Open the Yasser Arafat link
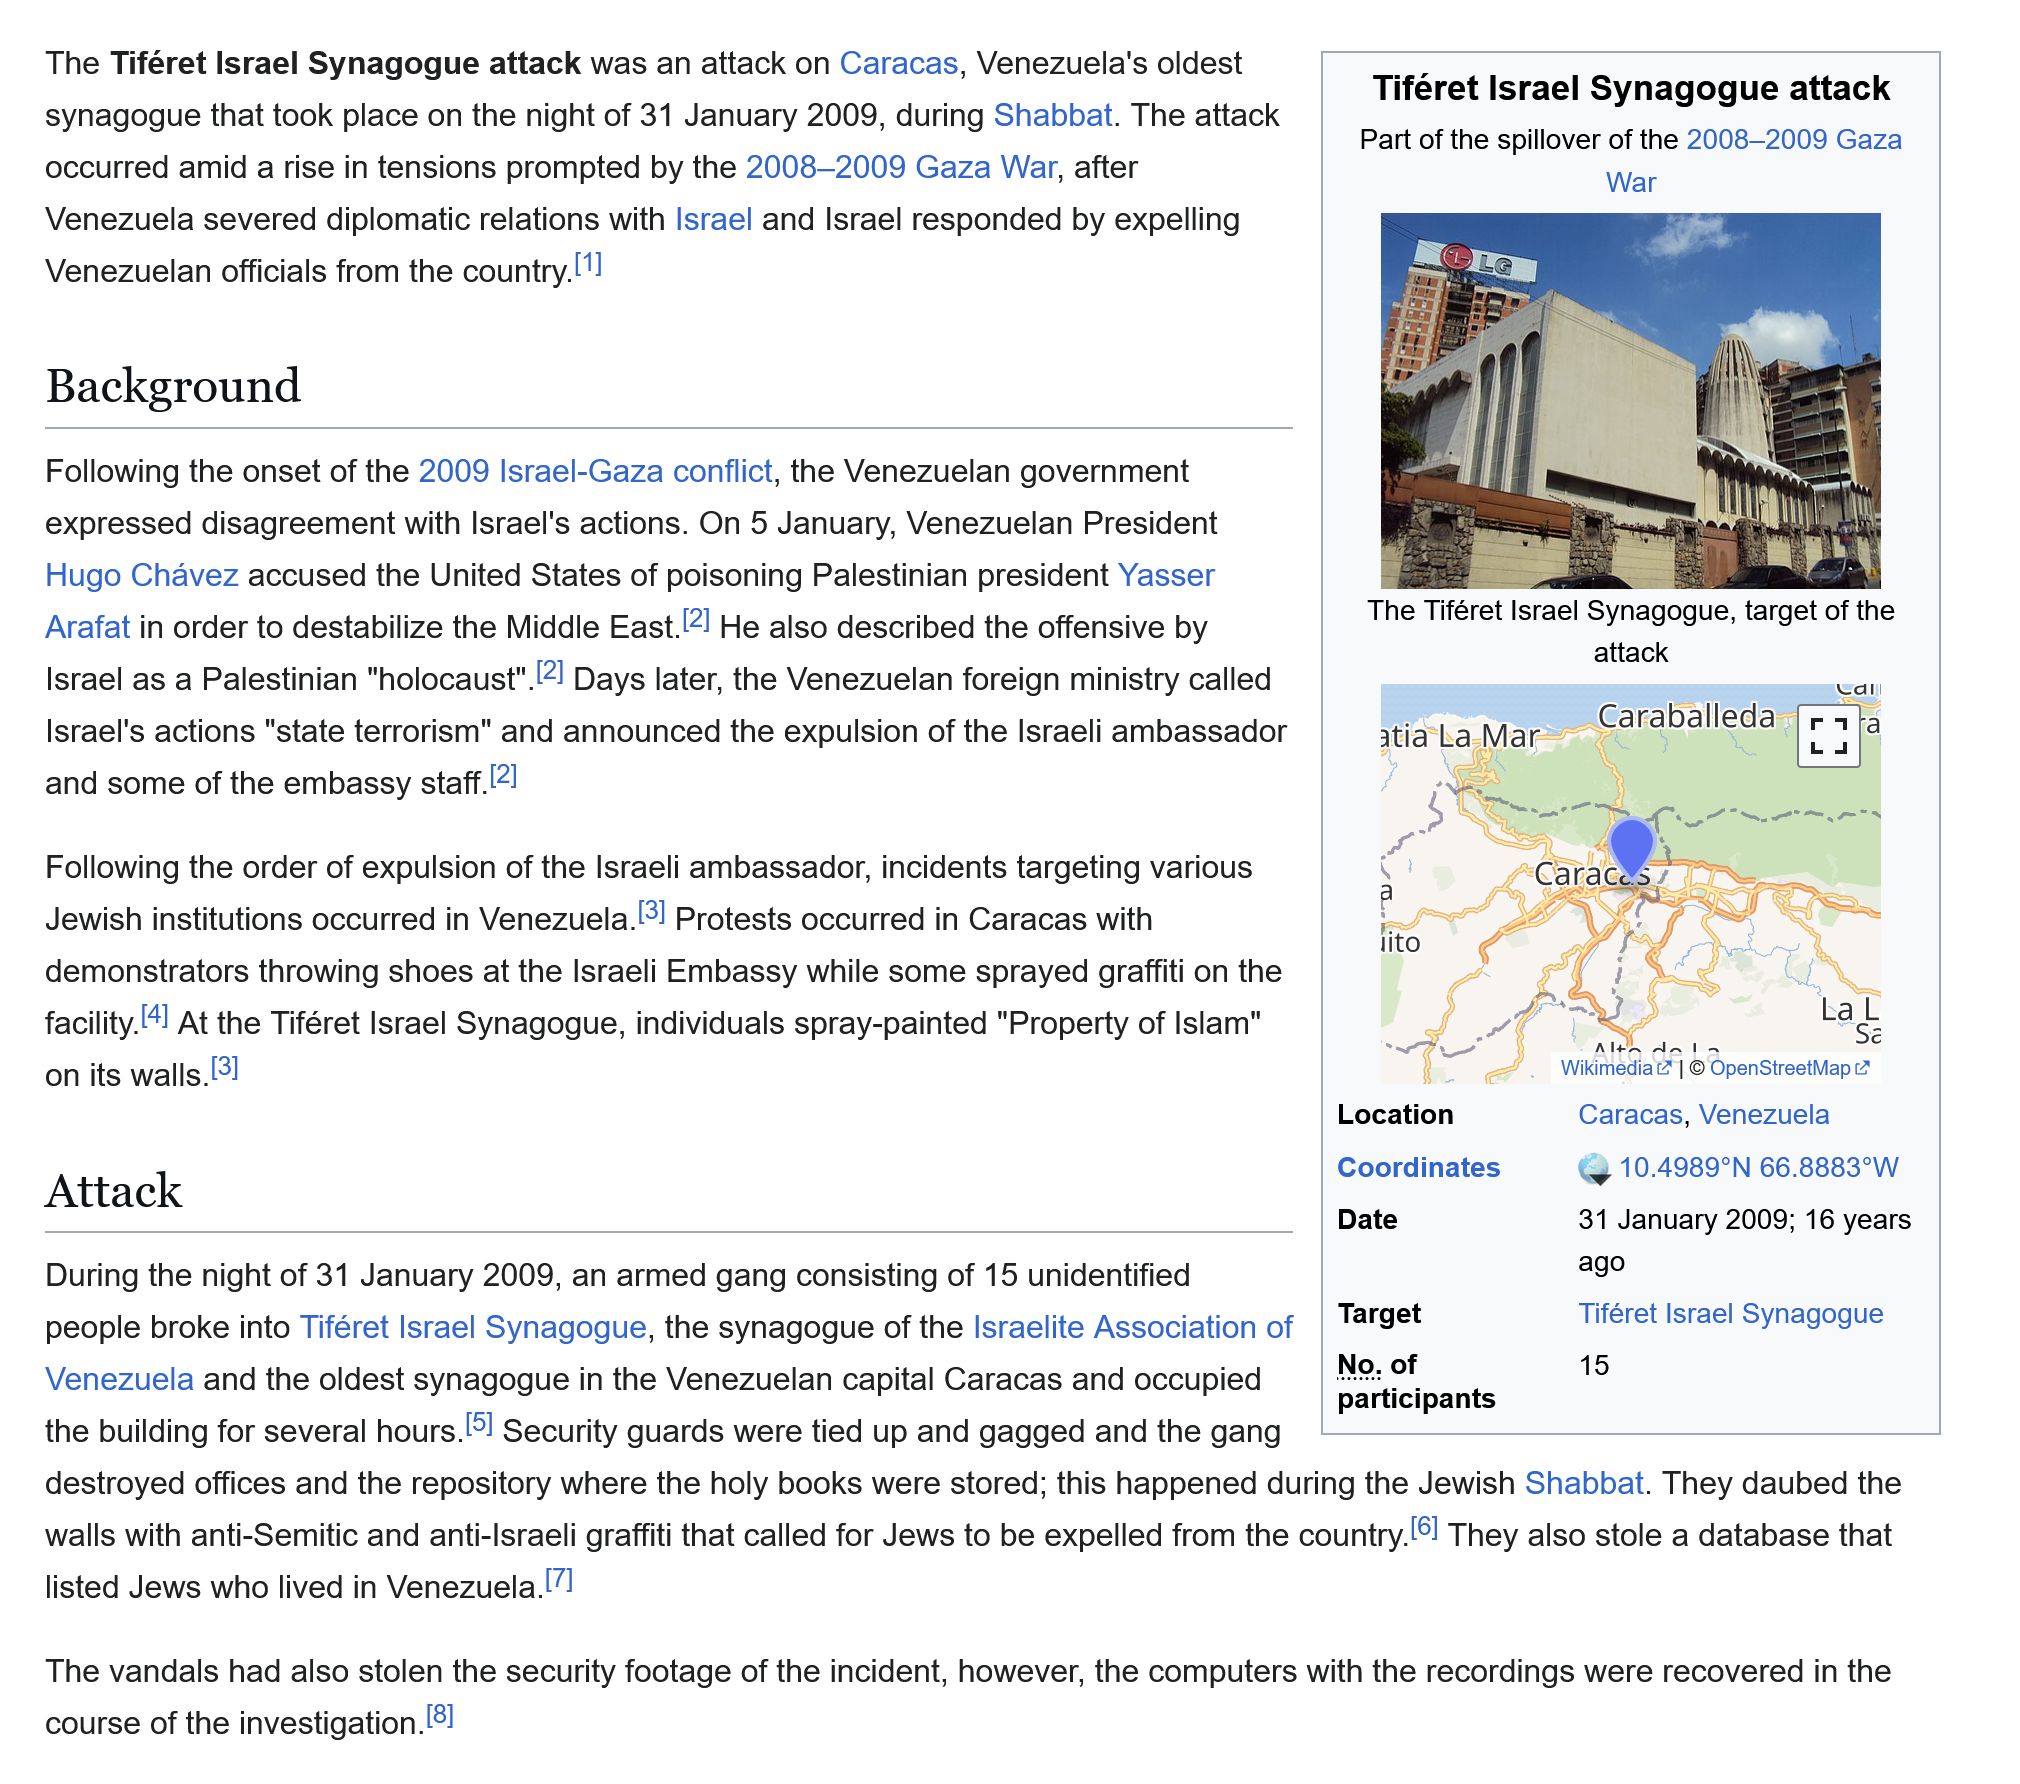This screenshot has width=2020, height=1784. click(x=1166, y=575)
